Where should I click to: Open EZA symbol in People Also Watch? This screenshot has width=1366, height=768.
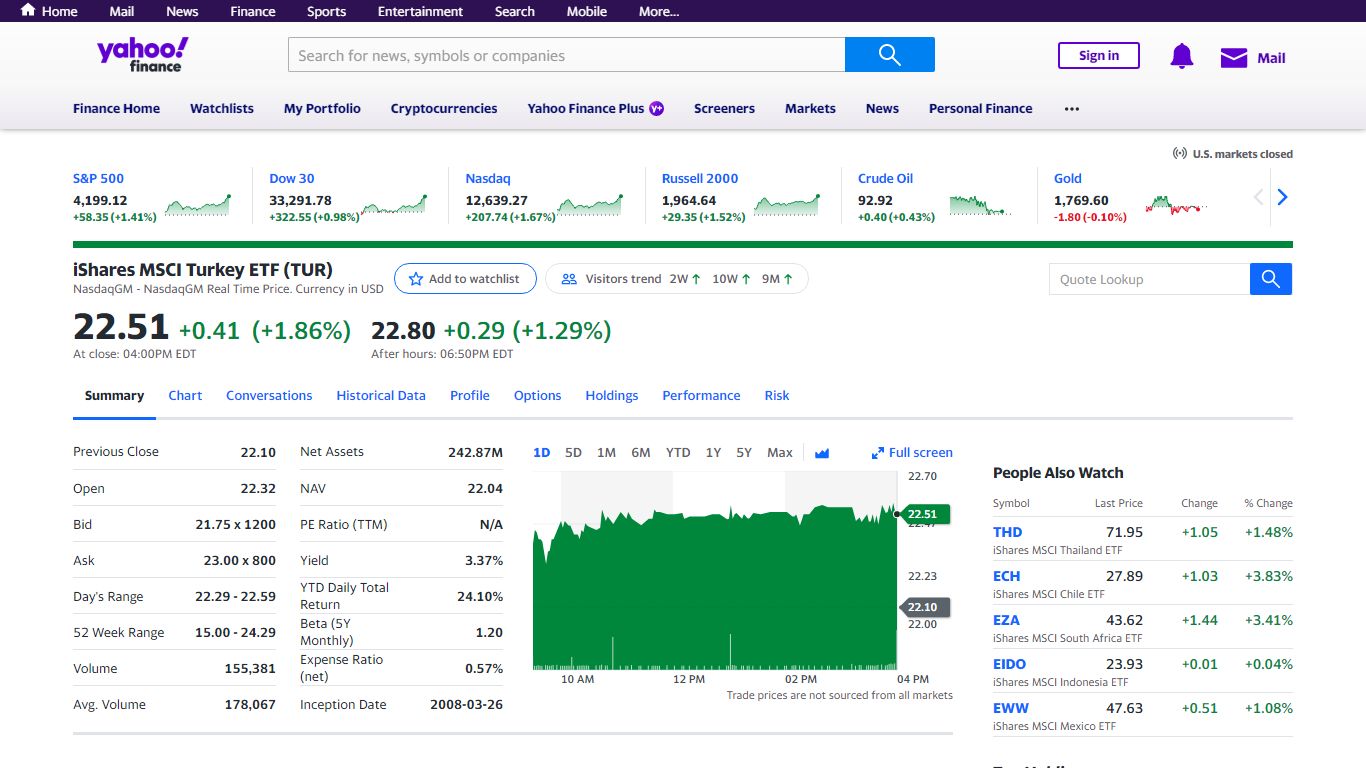[x=1006, y=620]
